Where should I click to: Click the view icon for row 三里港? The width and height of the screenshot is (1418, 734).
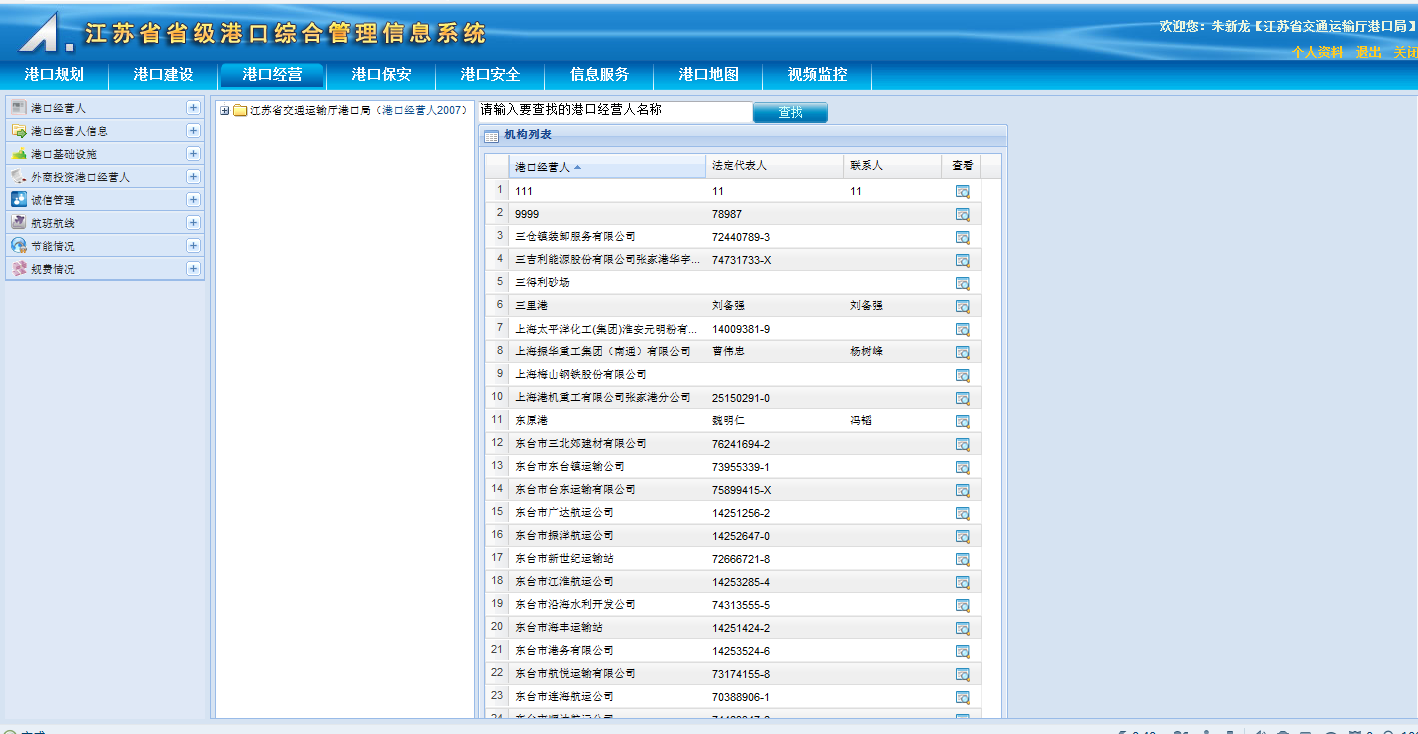962,306
